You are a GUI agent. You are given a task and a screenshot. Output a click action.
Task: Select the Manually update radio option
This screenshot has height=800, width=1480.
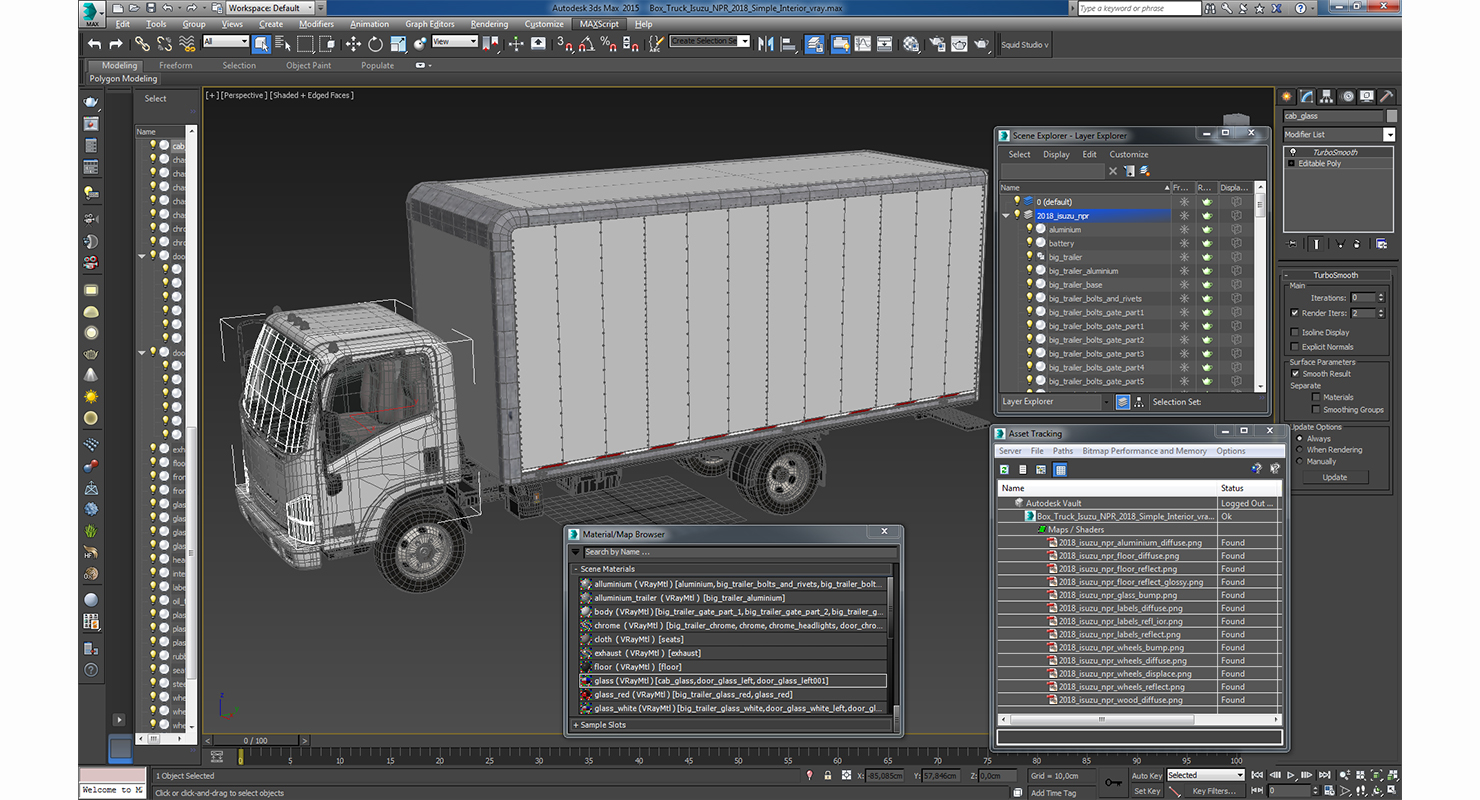1299,461
